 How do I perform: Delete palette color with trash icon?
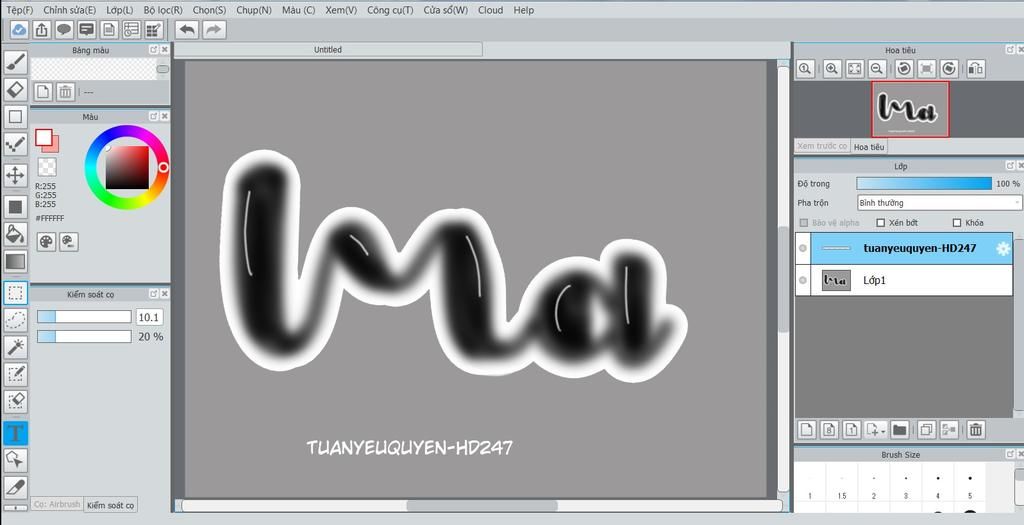tap(65, 92)
